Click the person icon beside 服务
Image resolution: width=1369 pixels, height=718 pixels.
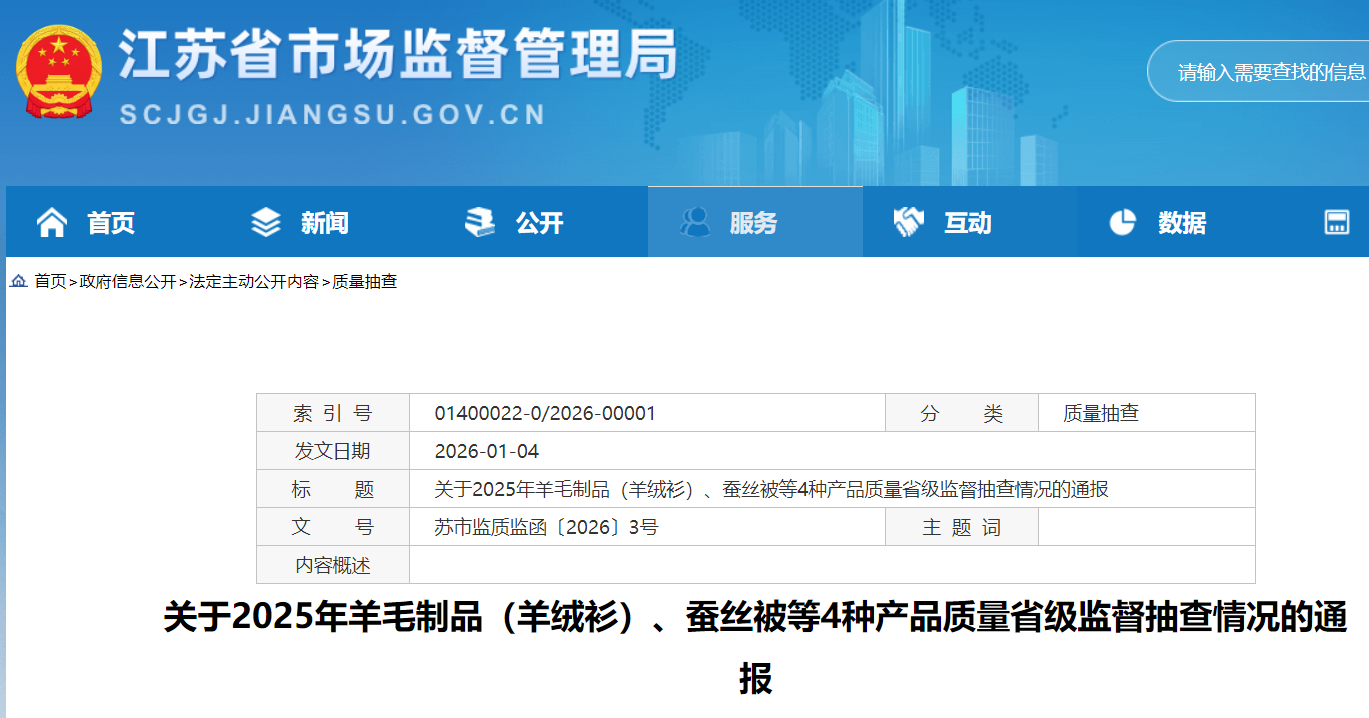coord(694,222)
